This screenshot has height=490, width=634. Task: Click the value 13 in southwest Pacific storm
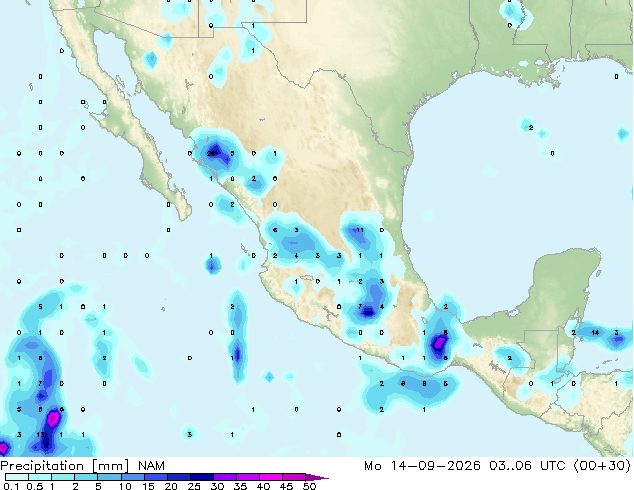click(40, 435)
